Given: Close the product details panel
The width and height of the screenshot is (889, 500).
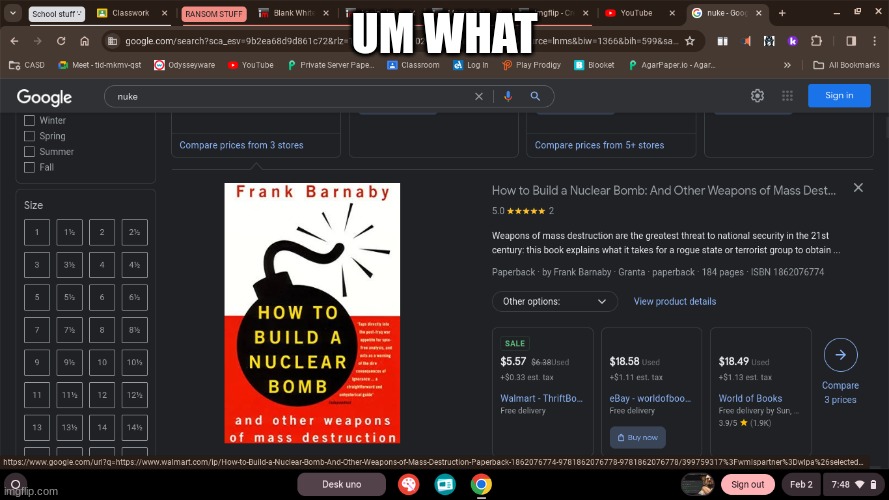Looking at the screenshot, I should pyautogui.click(x=858, y=188).
